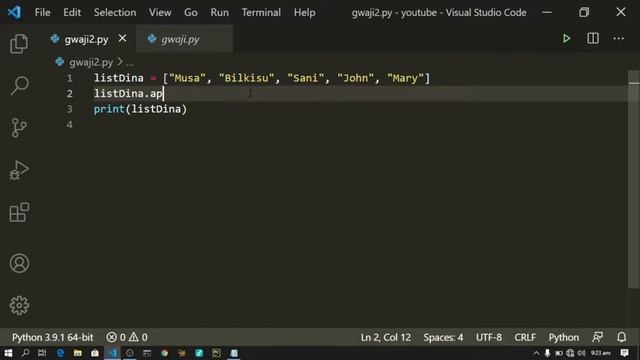Screen dimensions: 640x360
Task: Open the Source Control view
Action: (x=19, y=128)
